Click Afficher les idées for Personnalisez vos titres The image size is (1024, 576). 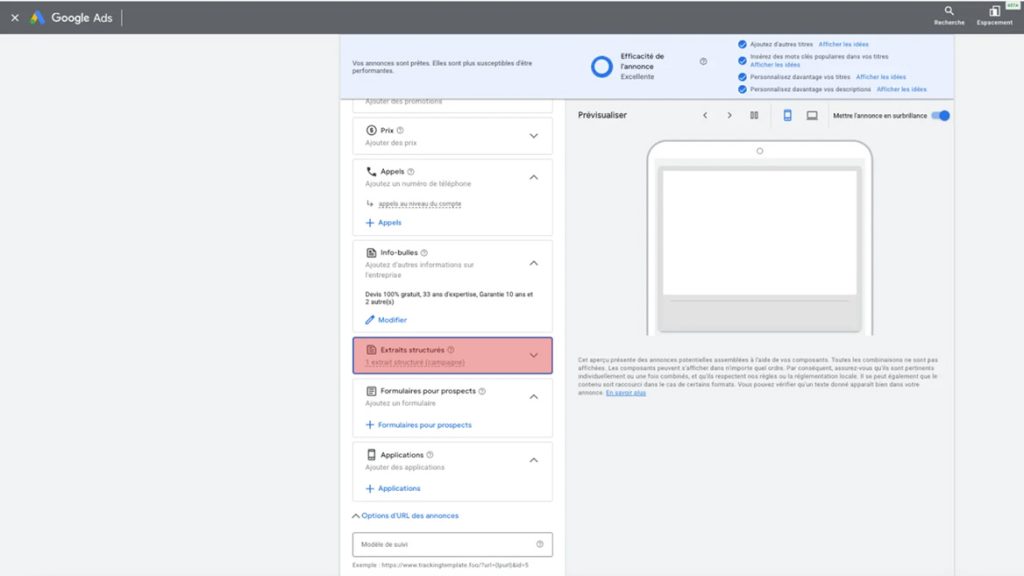880,77
